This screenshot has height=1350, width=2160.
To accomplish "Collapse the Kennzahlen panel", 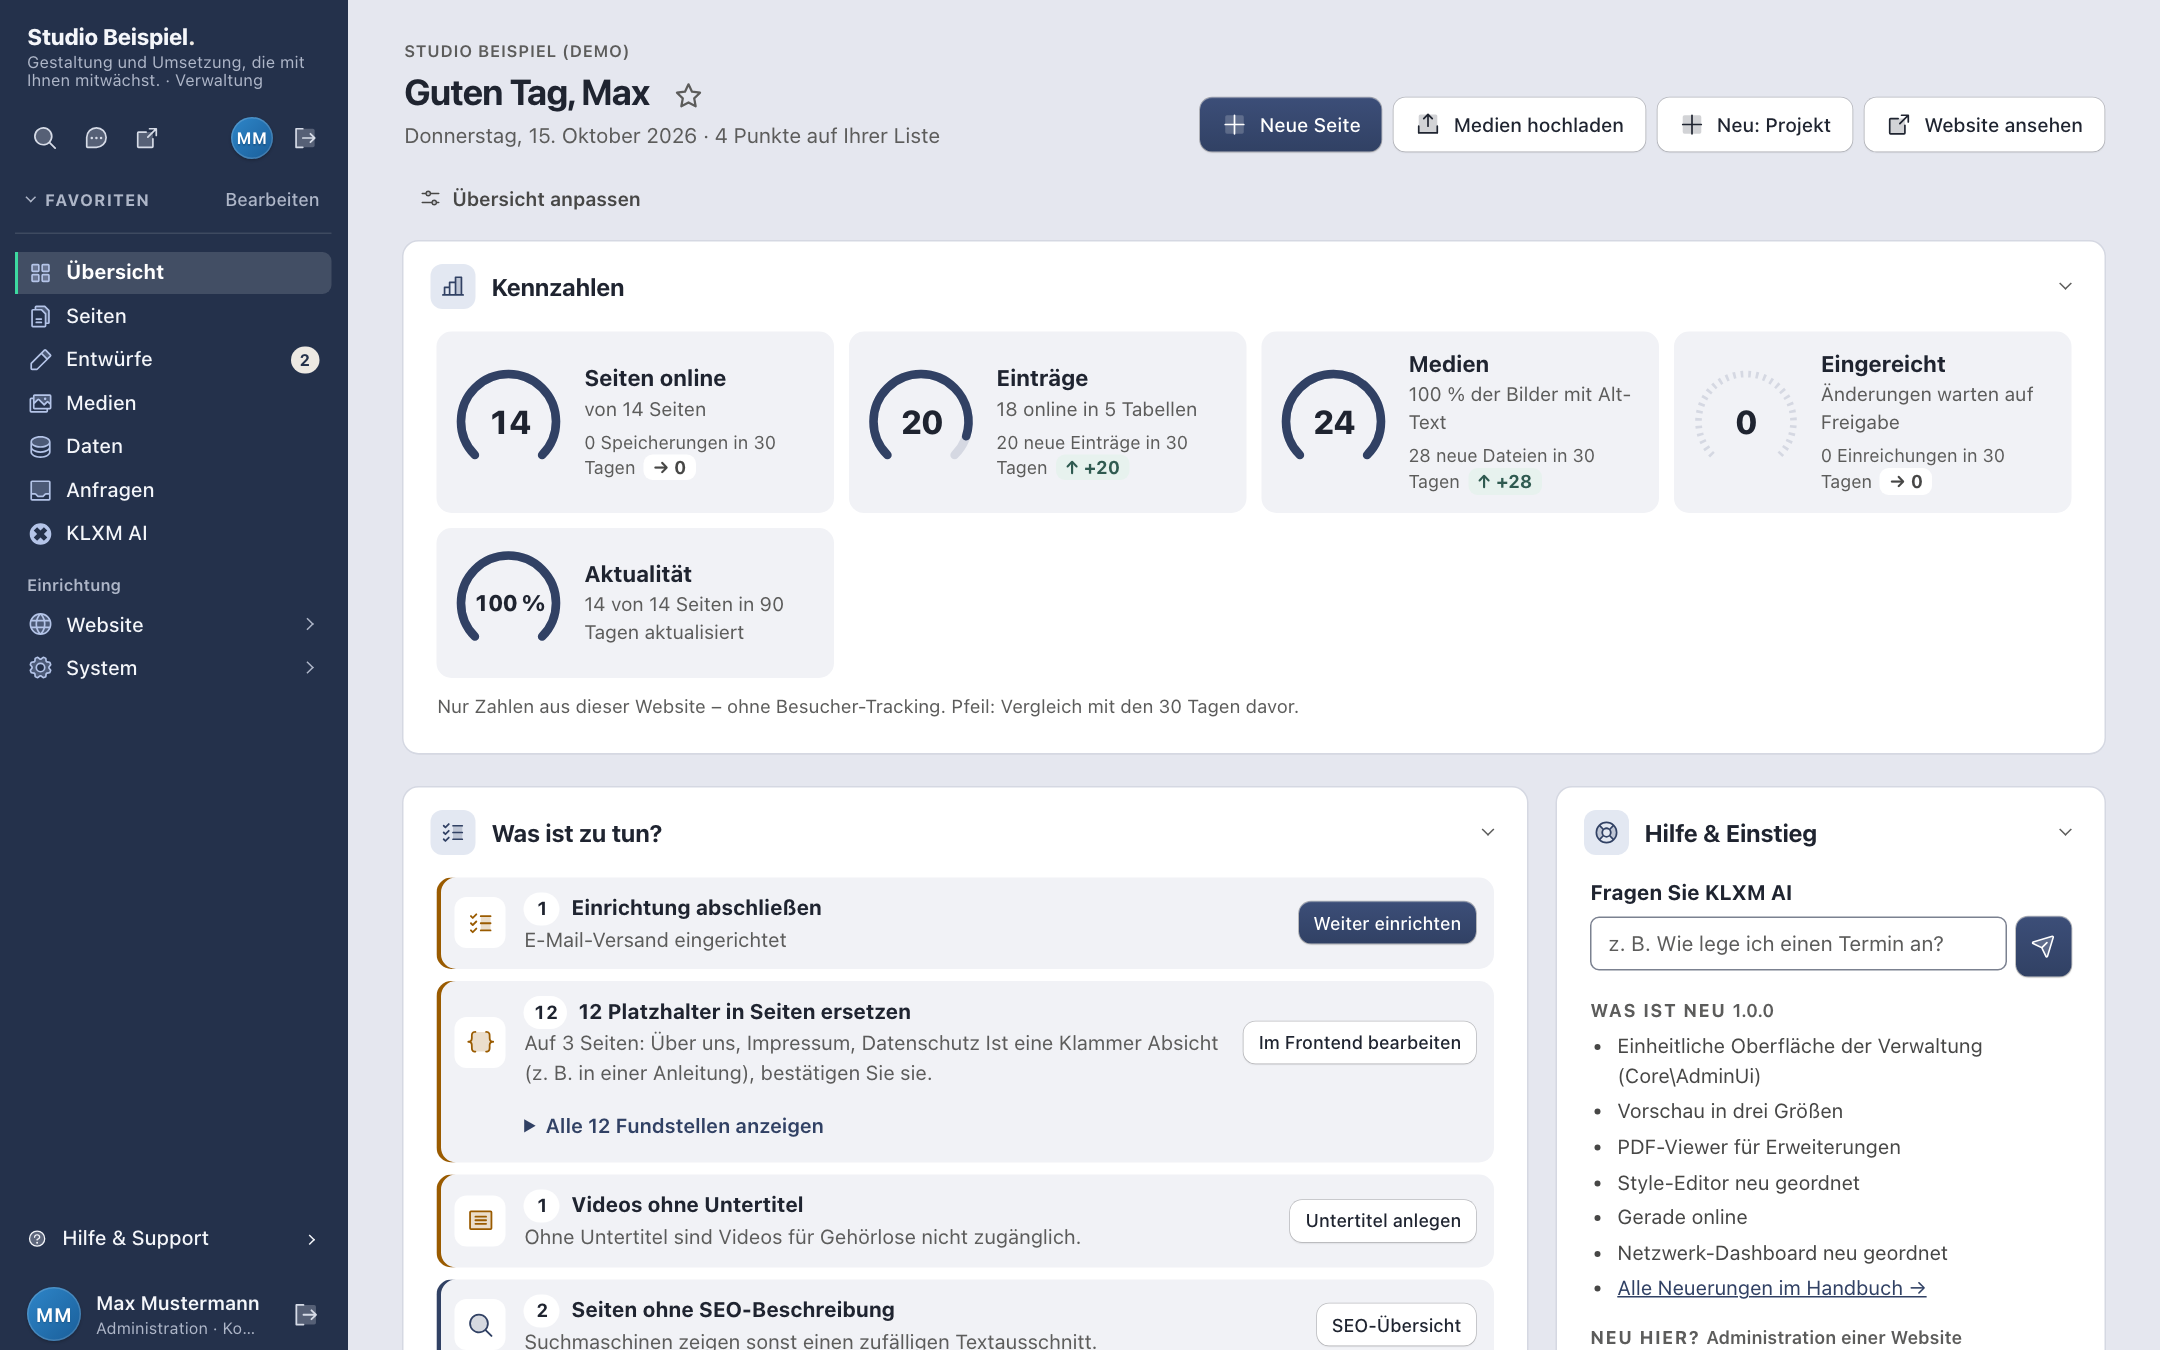I will [2065, 287].
